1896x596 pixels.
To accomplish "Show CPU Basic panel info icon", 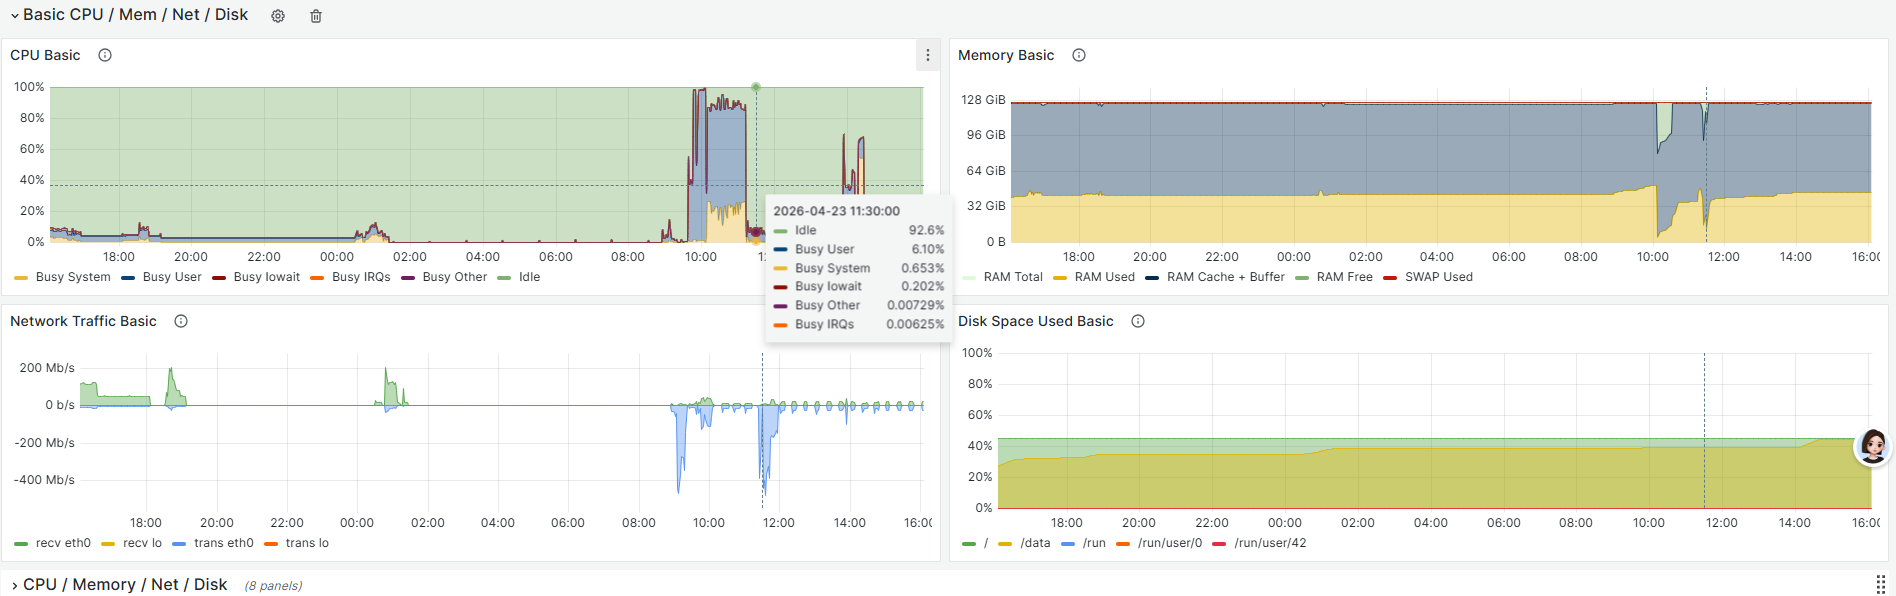I will [x=105, y=55].
